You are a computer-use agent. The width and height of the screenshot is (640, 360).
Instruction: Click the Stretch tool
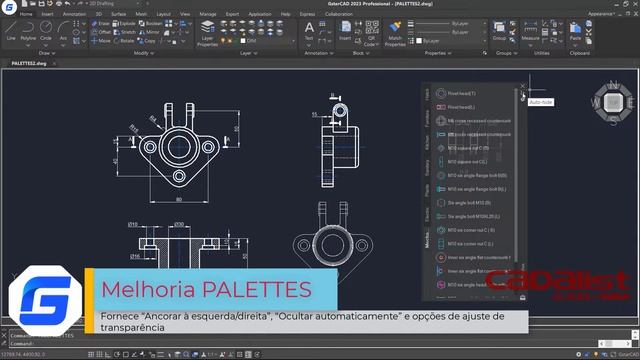[124, 32]
